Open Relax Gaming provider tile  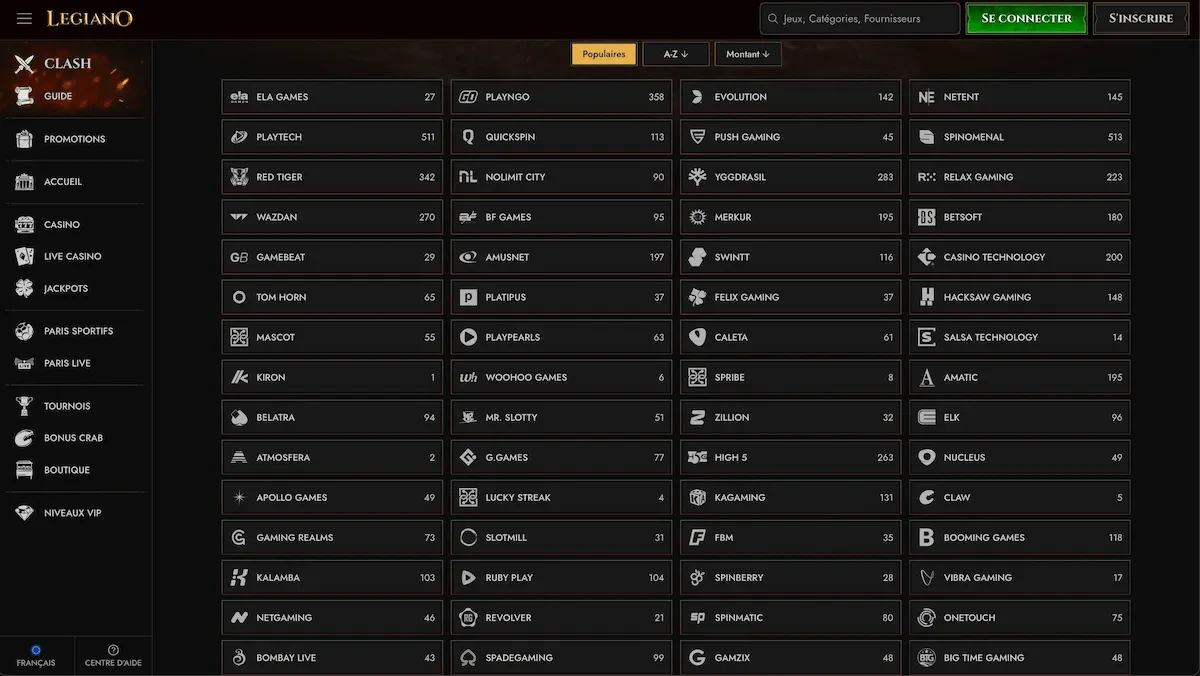(x=1020, y=177)
